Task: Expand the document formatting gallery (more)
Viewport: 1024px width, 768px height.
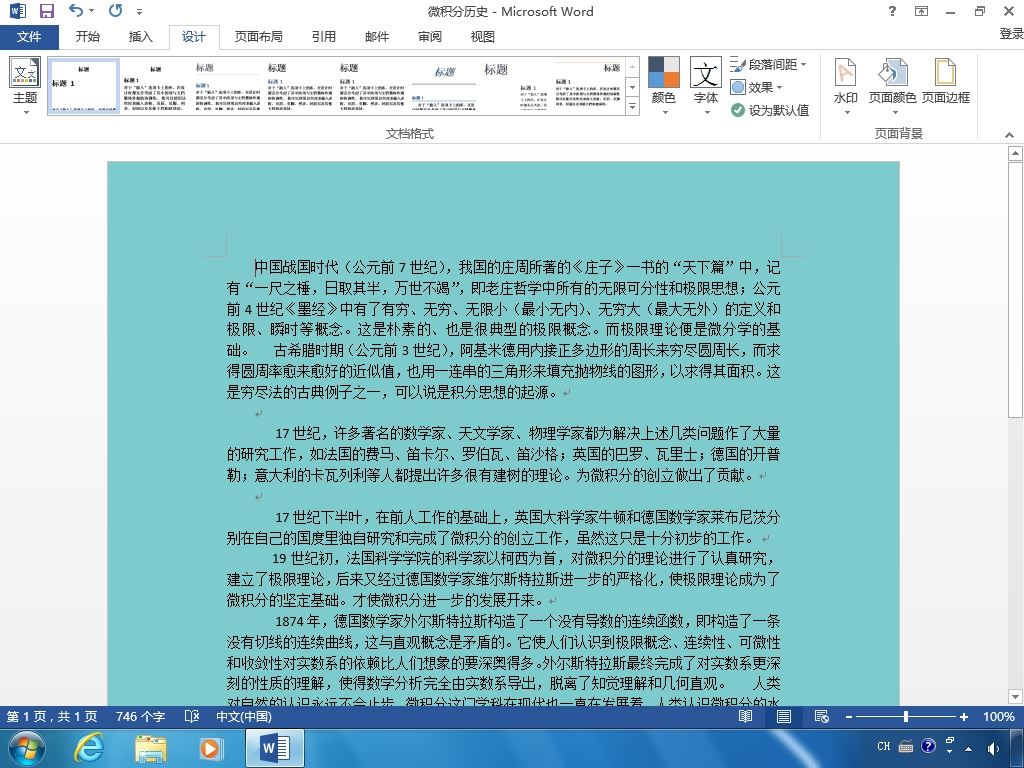Action: point(632,106)
